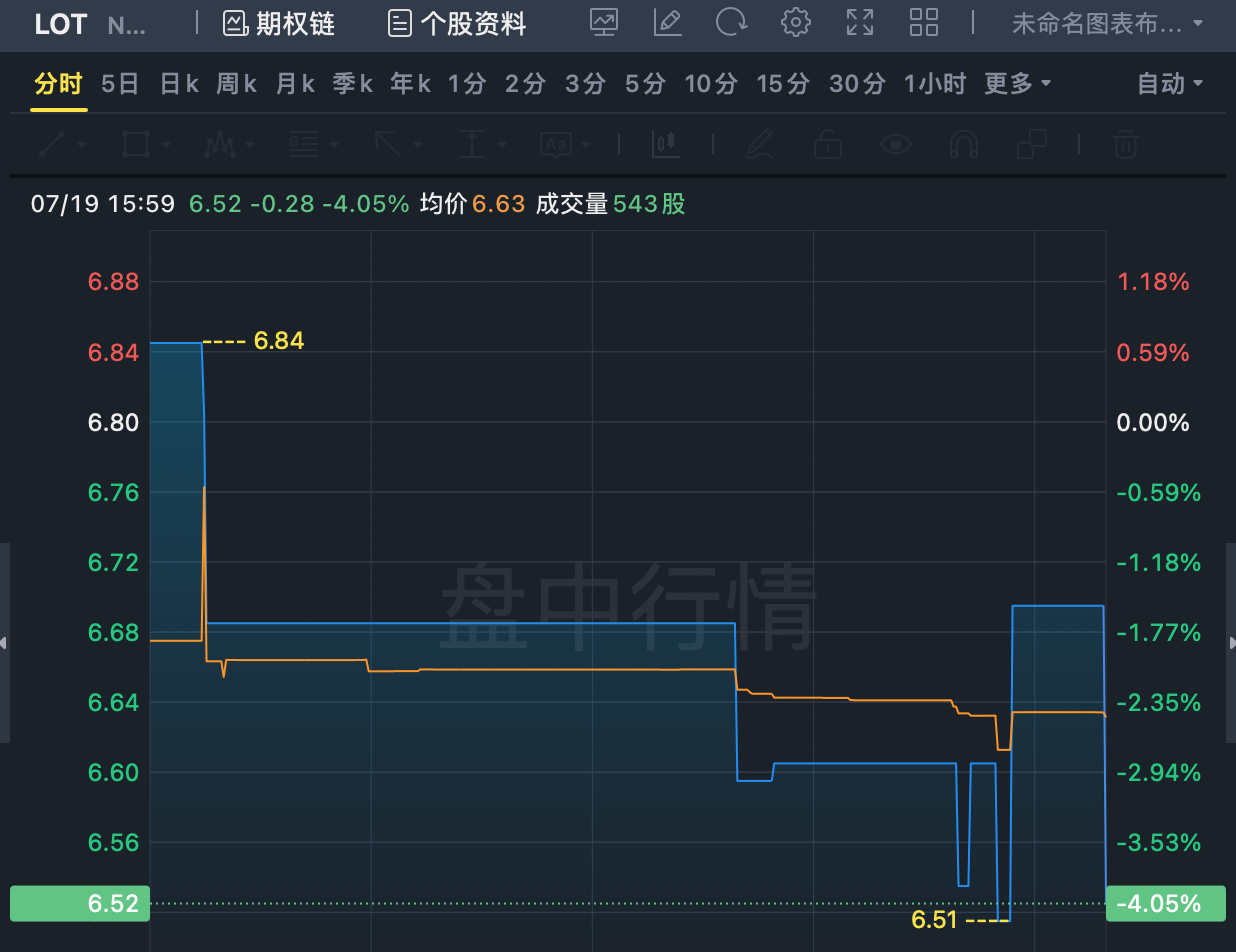Expand the angle tool dropdown arrow
The image size is (1236, 952).
pyautogui.click(x=417, y=145)
